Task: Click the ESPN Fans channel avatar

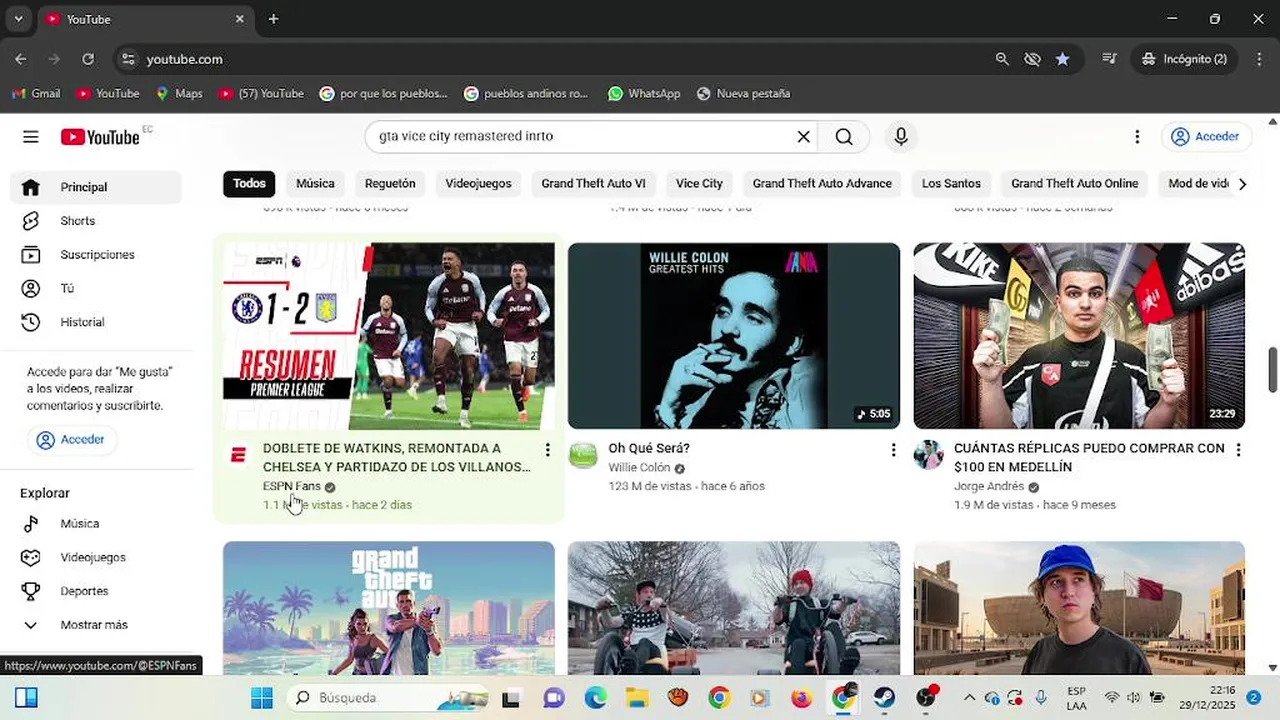Action: [x=238, y=455]
